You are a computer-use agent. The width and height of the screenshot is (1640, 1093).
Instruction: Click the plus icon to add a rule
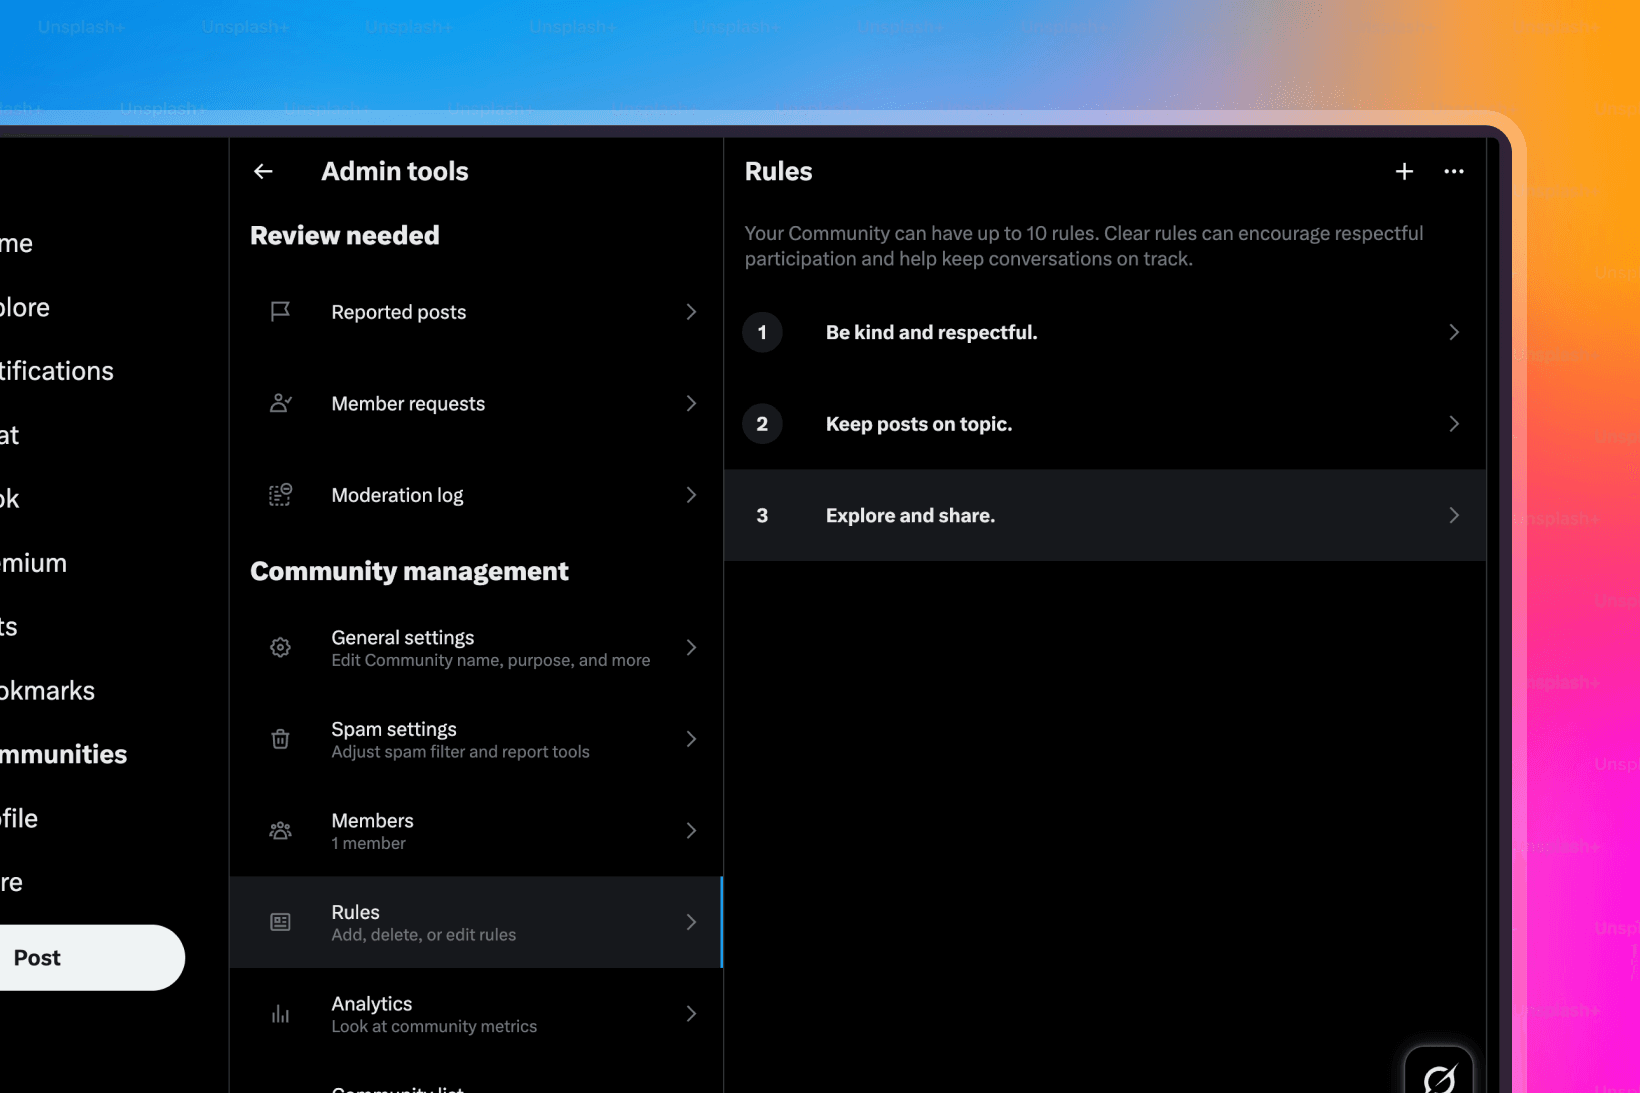1404,171
